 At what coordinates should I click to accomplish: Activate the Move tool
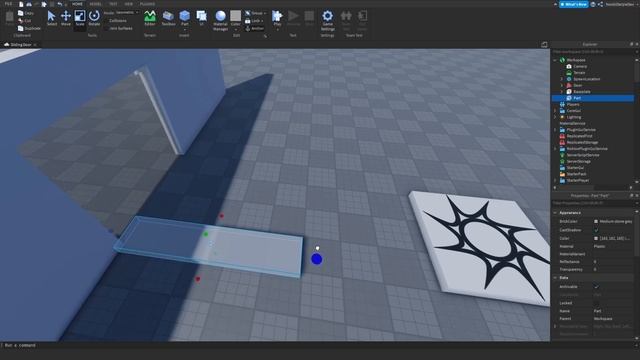[x=66, y=18]
